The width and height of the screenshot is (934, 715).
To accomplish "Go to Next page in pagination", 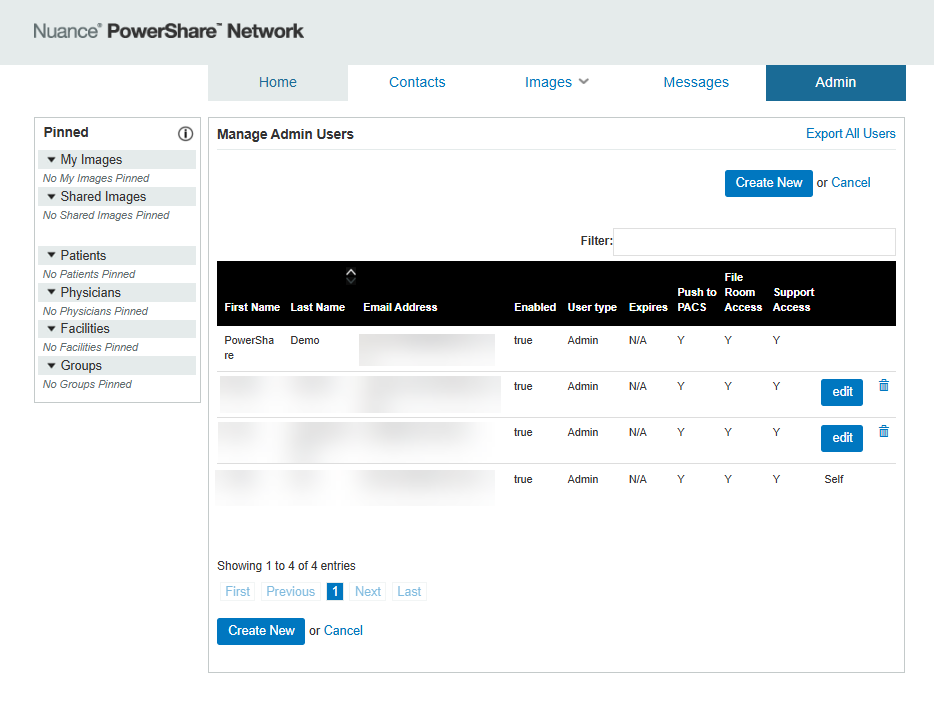I will (368, 592).
